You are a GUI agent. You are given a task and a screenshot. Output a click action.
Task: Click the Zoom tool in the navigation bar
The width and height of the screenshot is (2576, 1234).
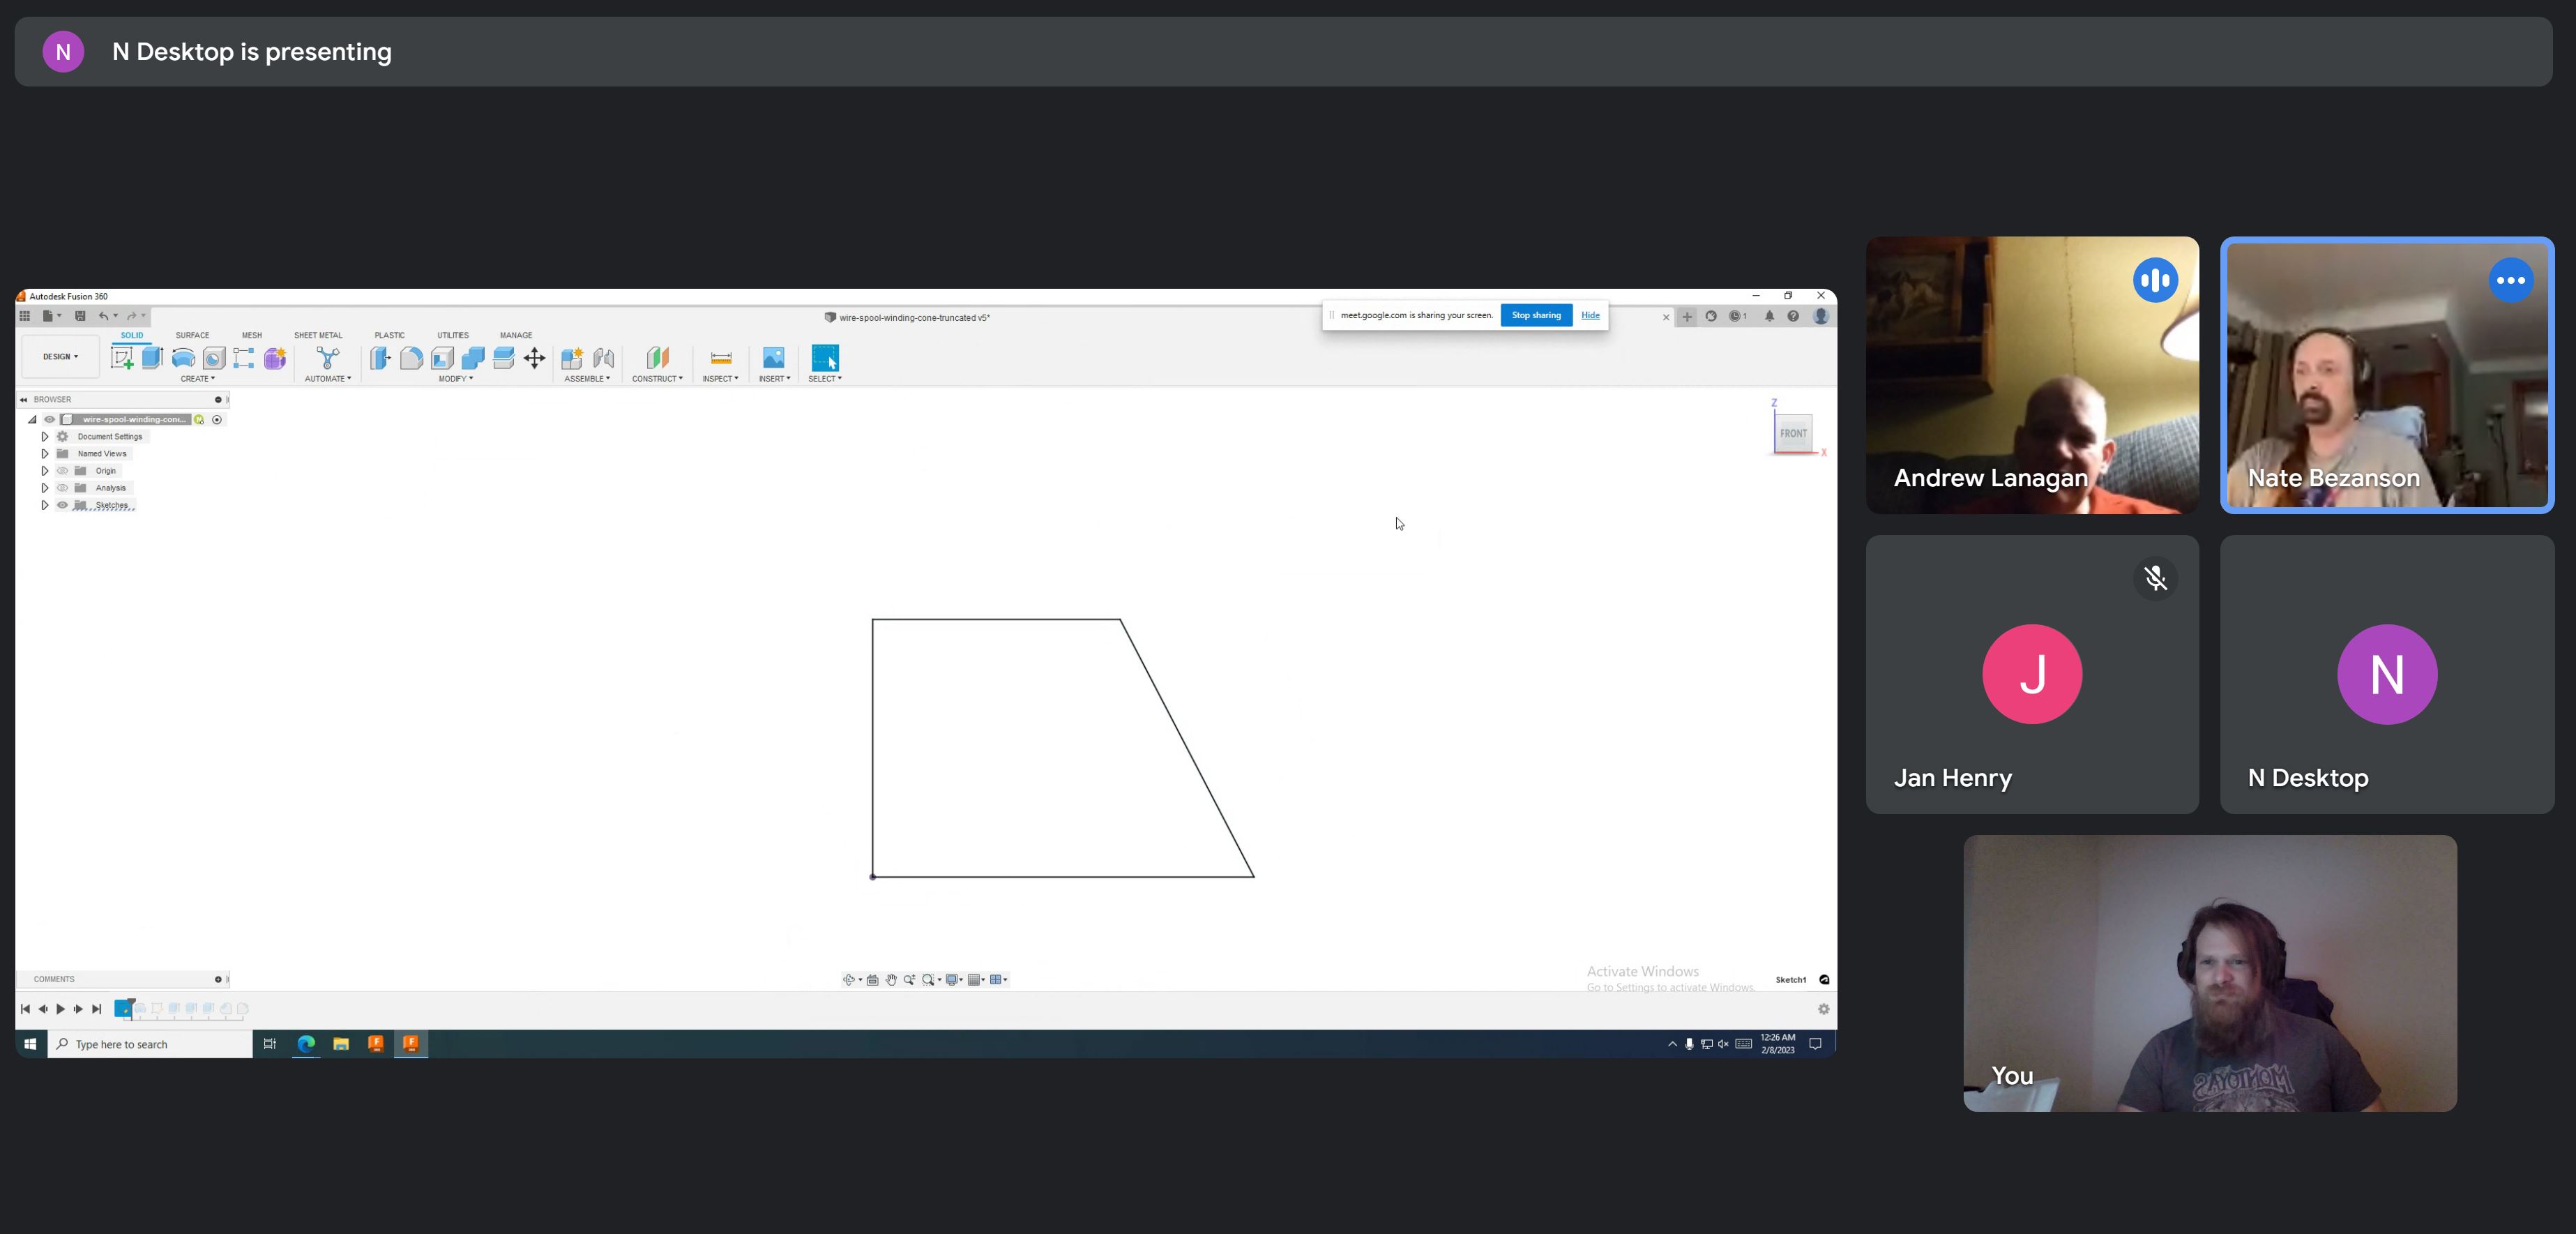(909, 980)
